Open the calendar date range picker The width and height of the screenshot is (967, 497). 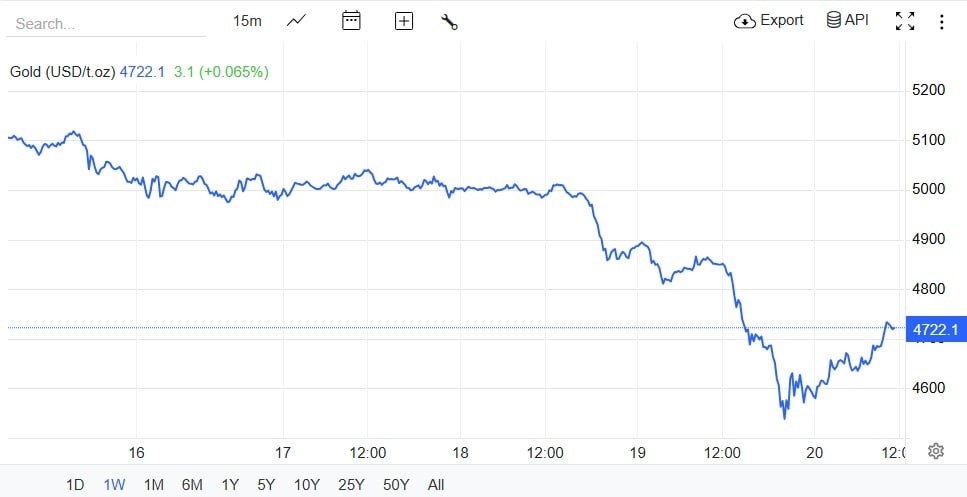tap(351, 20)
